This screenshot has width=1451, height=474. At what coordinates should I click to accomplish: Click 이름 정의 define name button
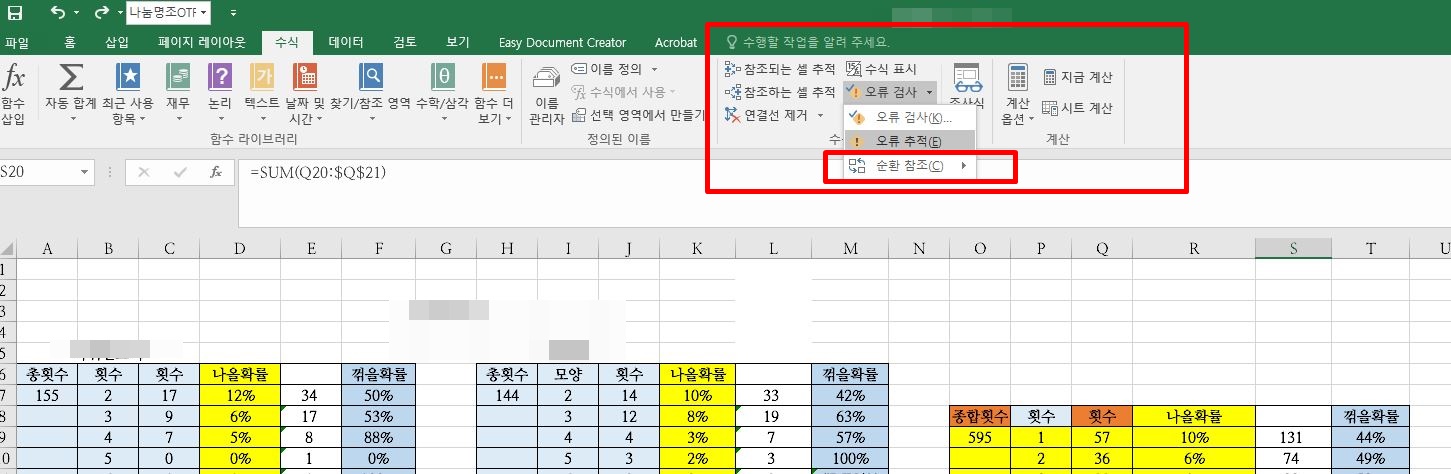(x=609, y=69)
